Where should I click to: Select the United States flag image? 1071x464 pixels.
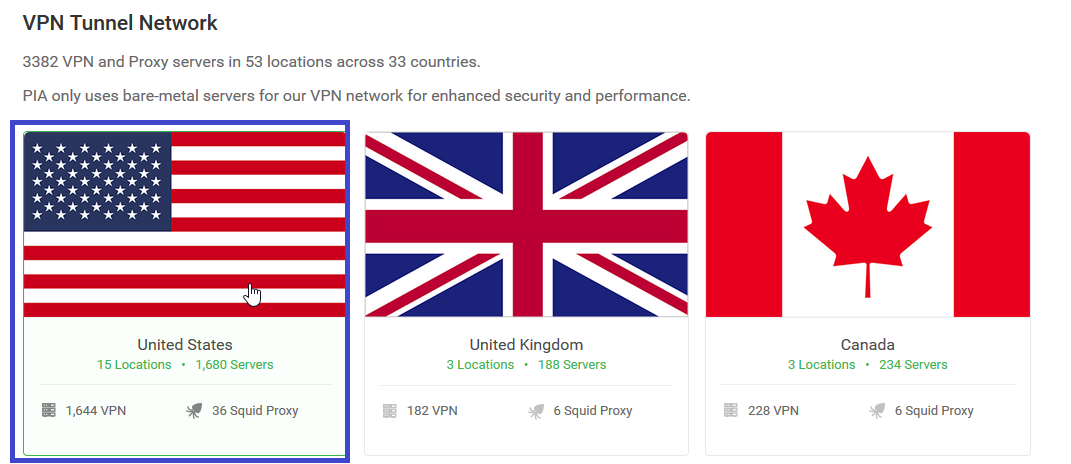click(184, 224)
